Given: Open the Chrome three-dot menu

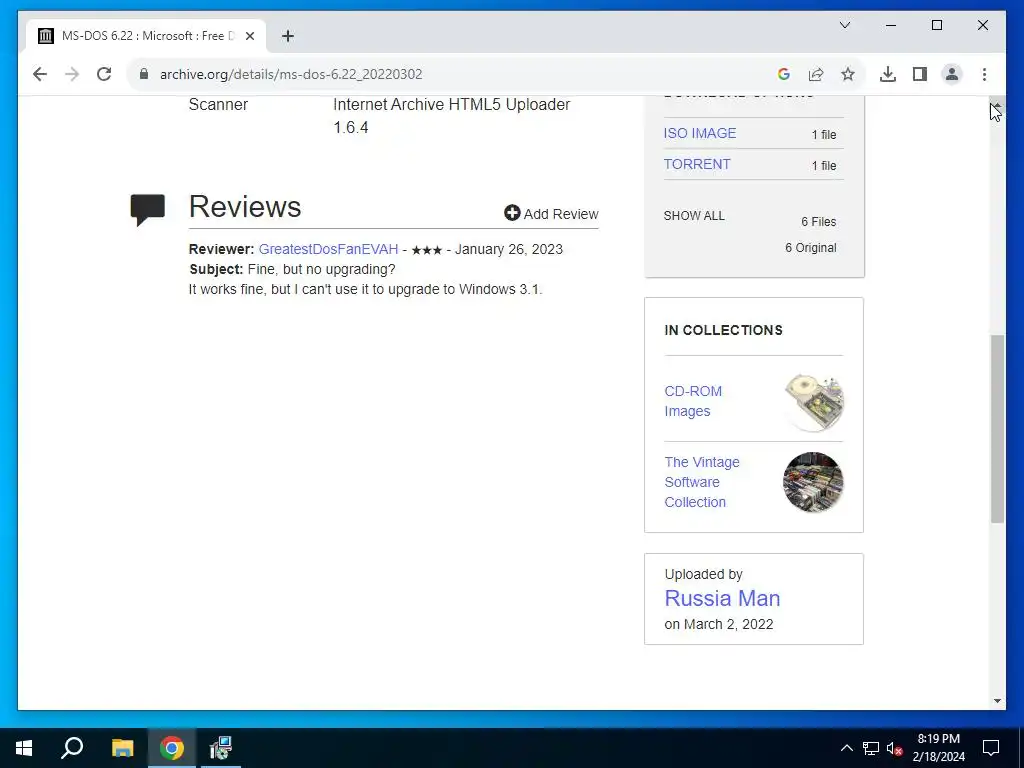Looking at the screenshot, I should (x=984, y=74).
